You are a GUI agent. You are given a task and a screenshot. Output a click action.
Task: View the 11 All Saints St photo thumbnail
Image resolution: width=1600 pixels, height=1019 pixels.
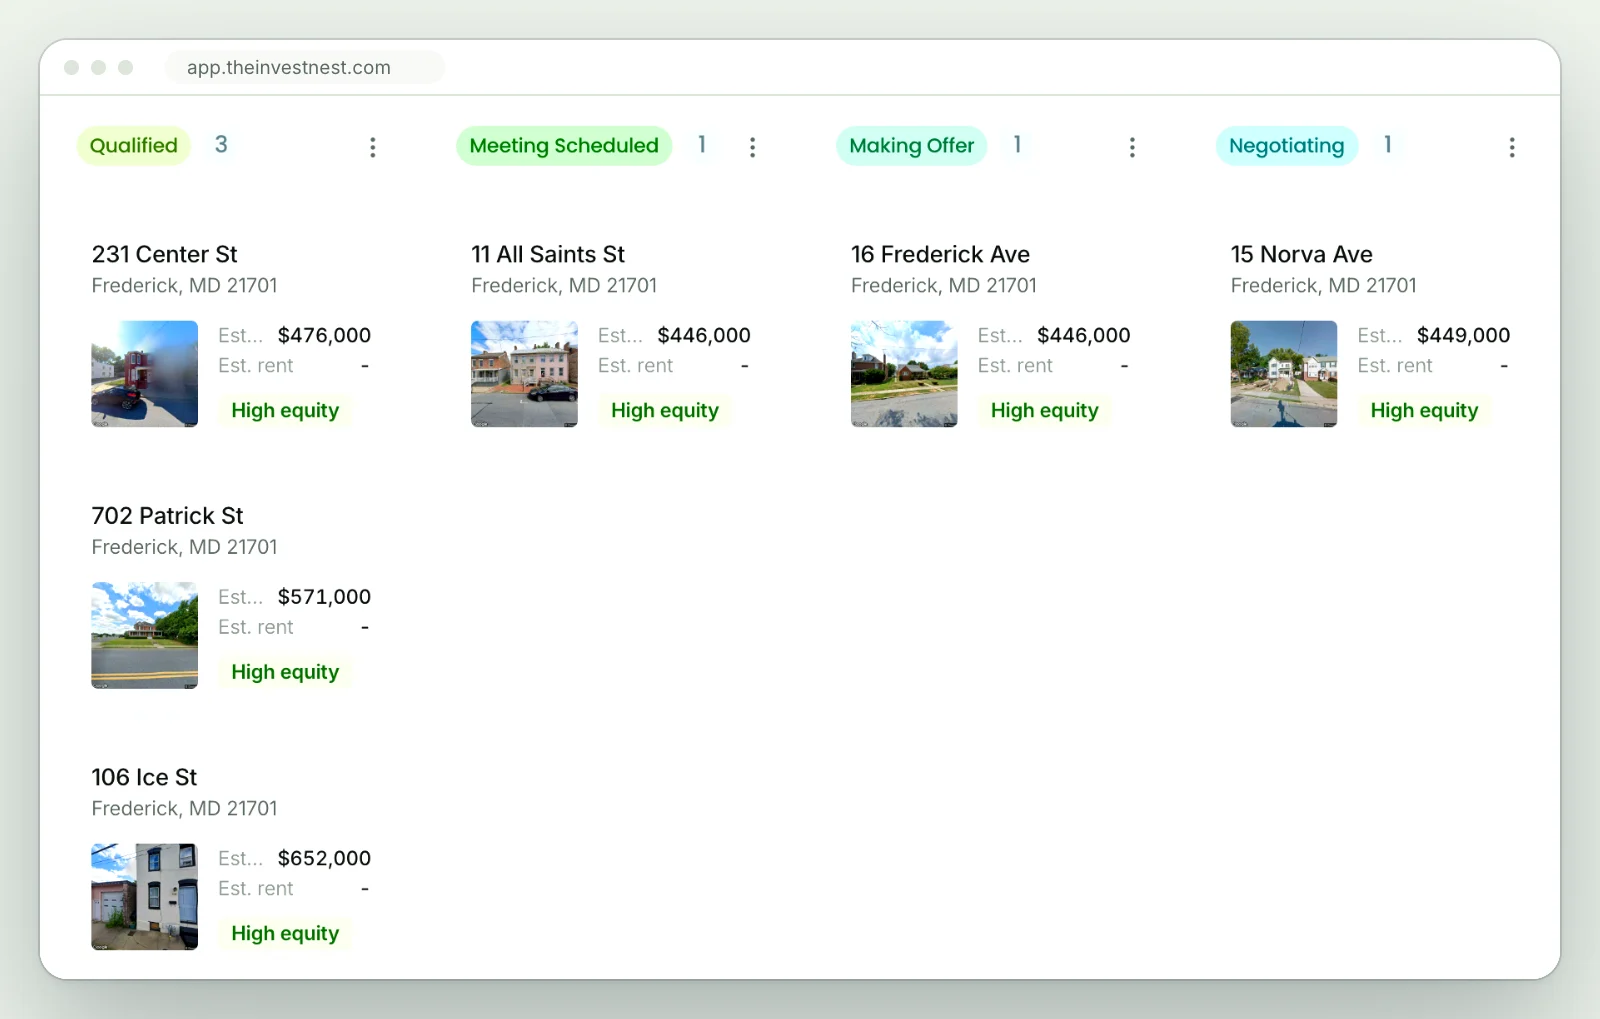524,374
